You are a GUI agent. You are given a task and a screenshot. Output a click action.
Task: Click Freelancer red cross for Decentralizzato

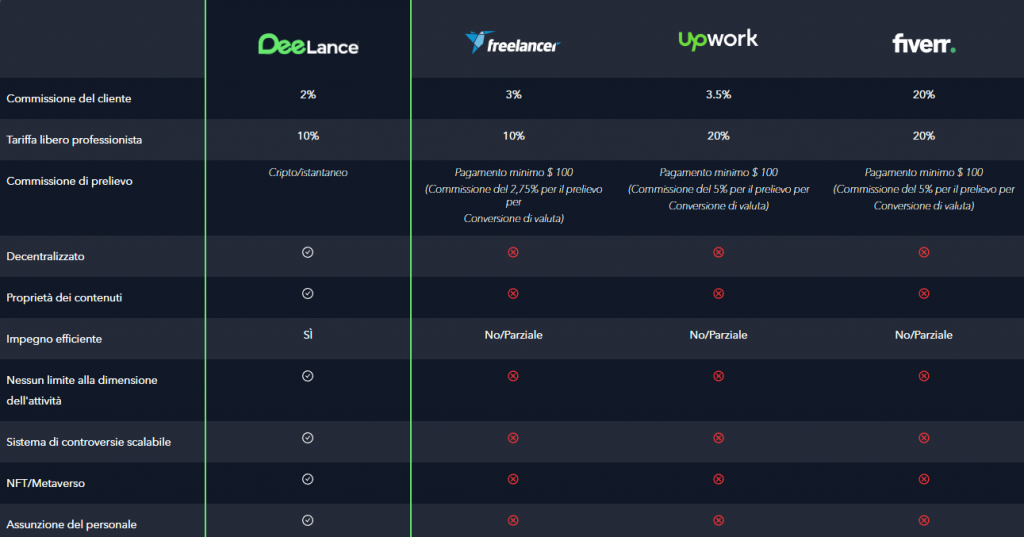tap(513, 252)
